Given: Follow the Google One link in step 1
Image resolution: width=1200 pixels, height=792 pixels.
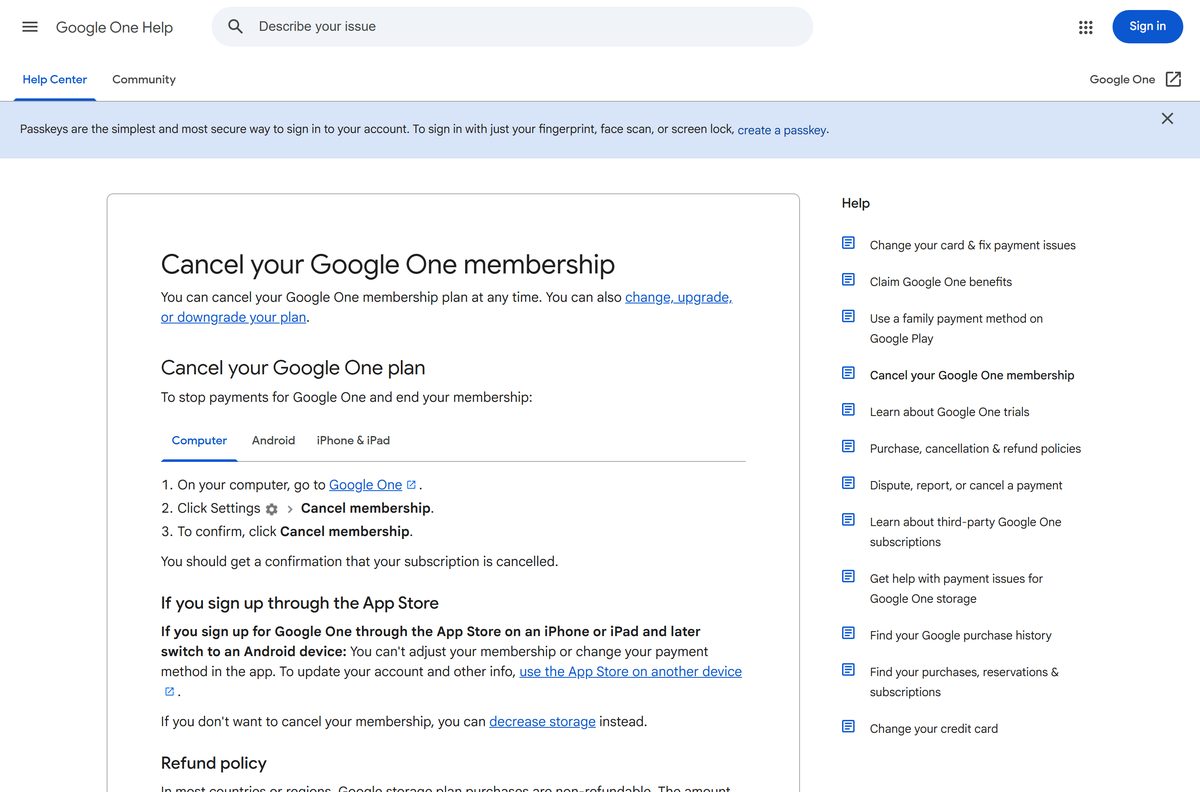Looking at the screenshot, I should (x=365, y=485).
